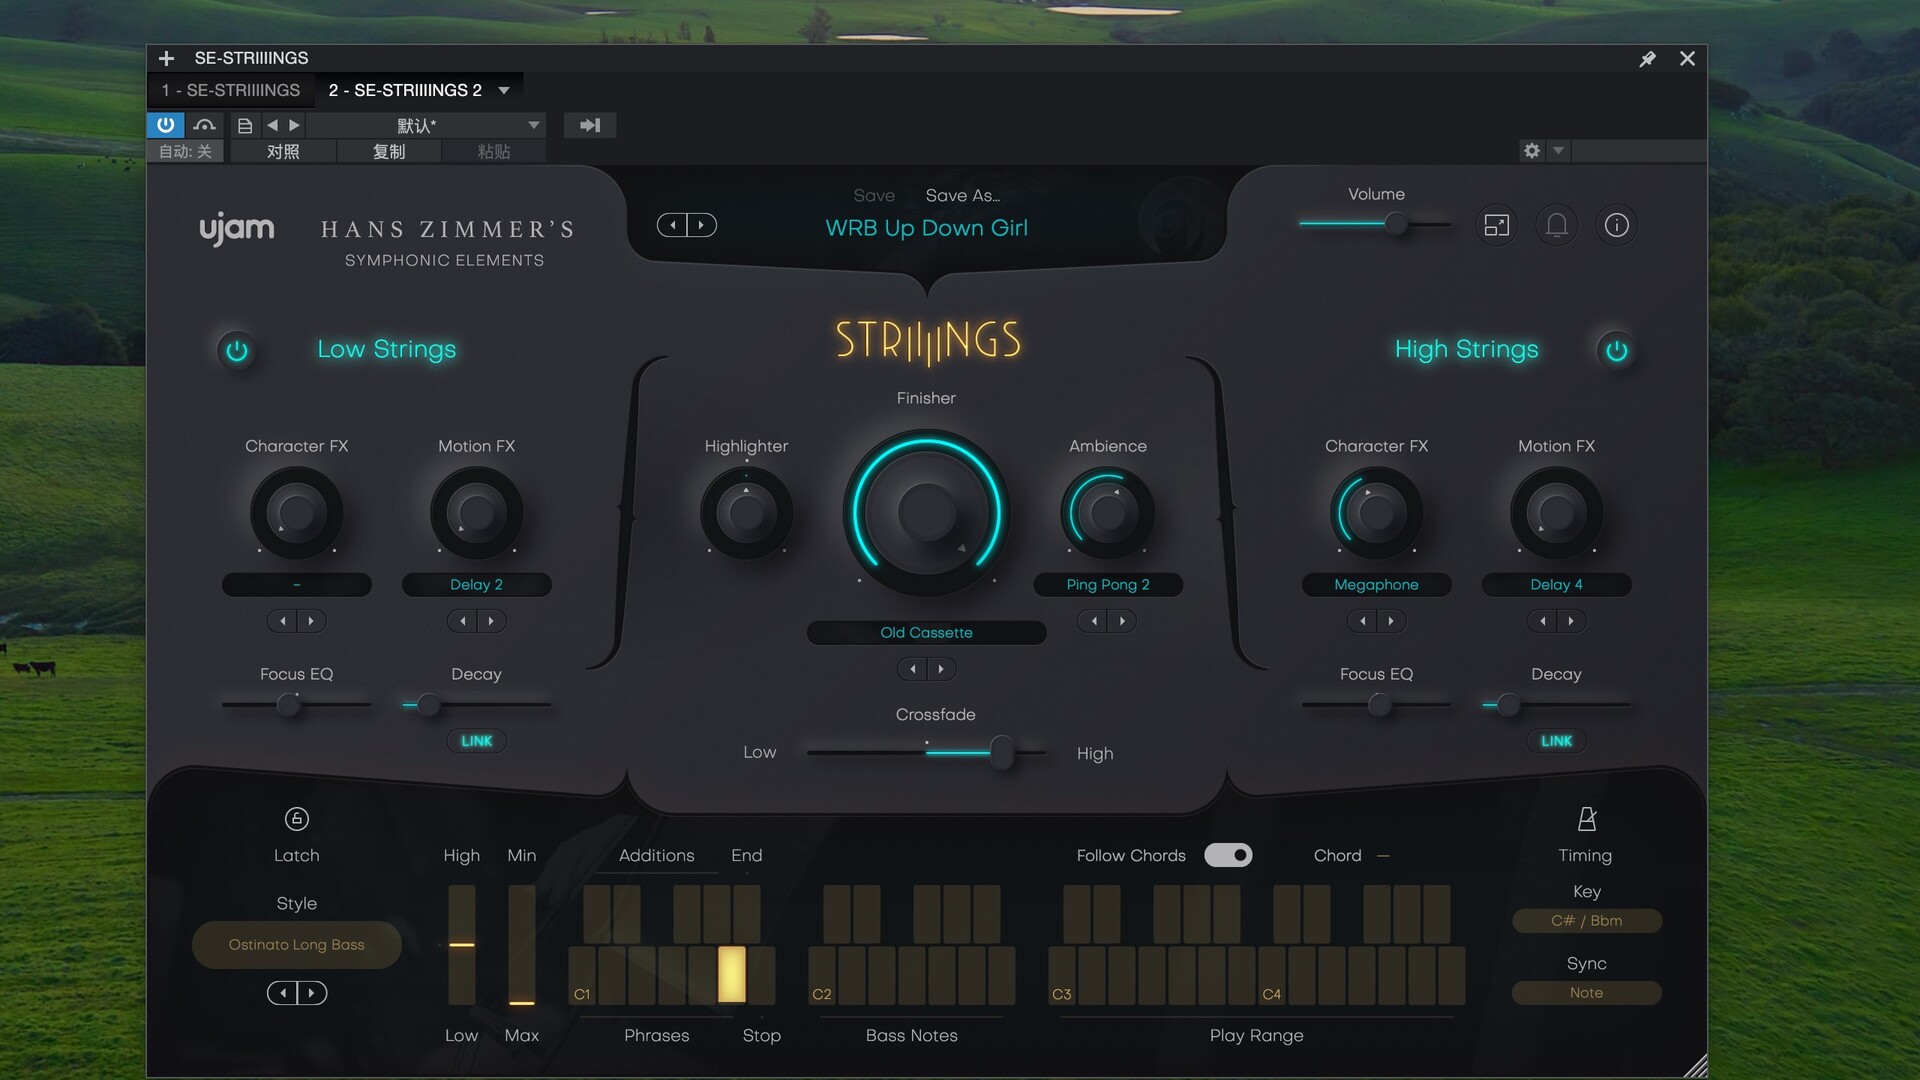1920x1080 pixels.
Task: Open the Ostinato Long Bass style selector
Action: pyautogui.click(x=297, y=945)
